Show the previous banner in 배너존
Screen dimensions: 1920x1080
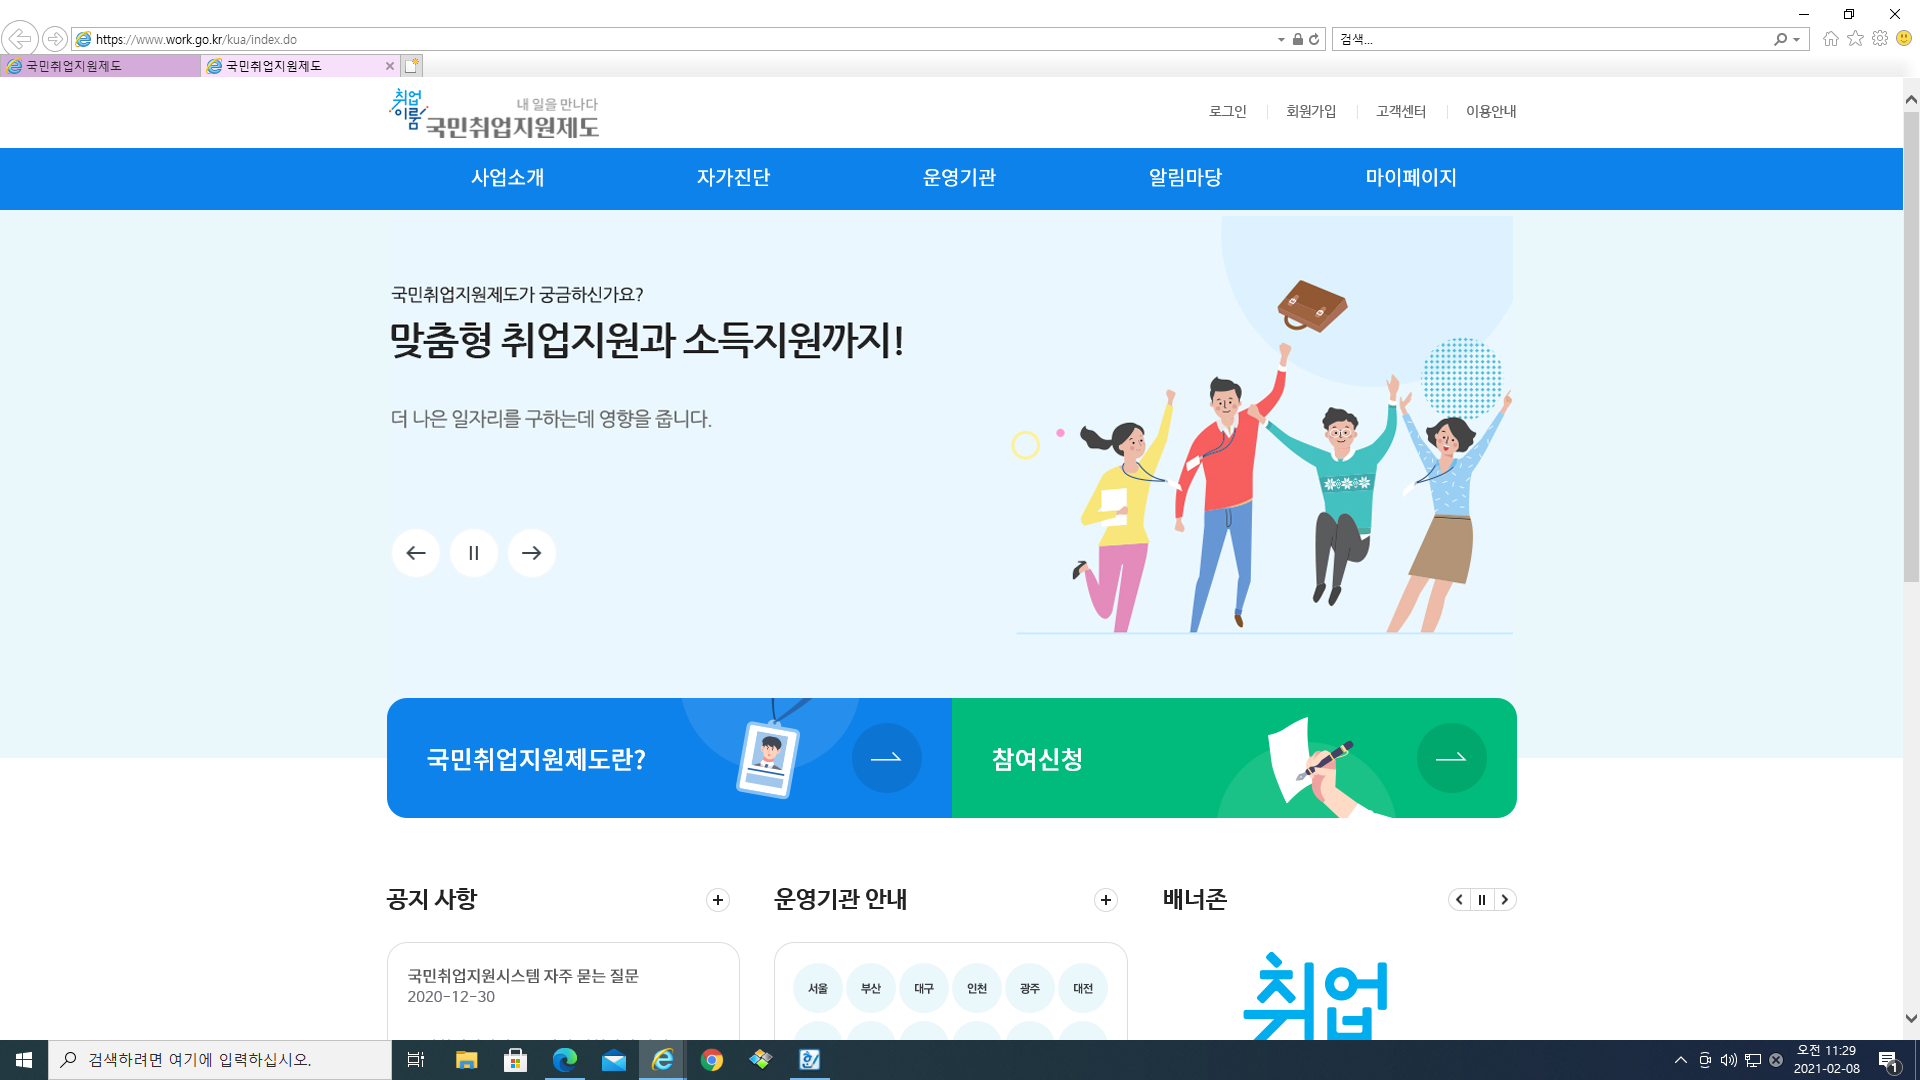[x=1460, y=900]
